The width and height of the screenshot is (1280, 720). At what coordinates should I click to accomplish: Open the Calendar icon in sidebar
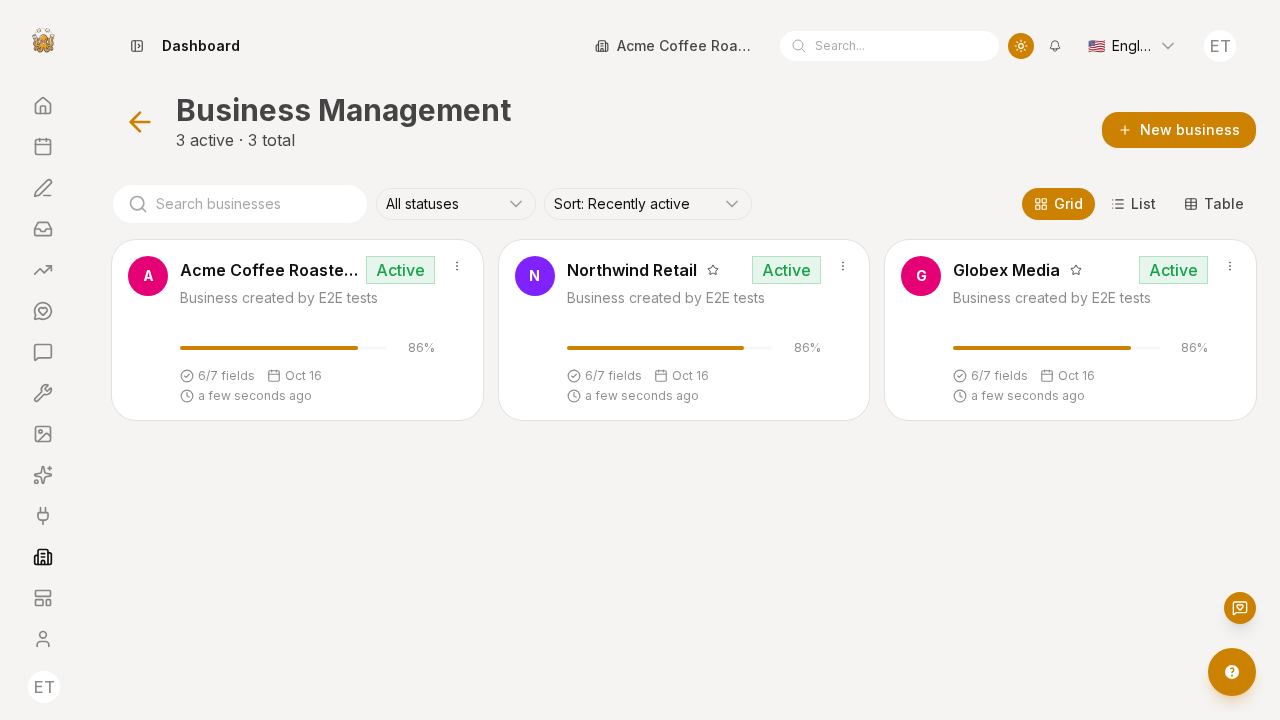[x=43, y=146]
